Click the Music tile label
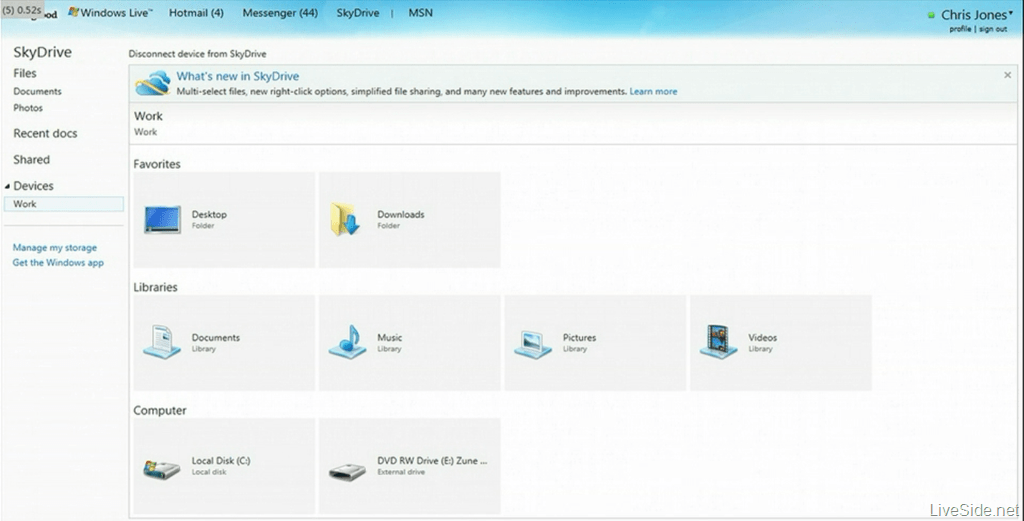This screenshot has height=521, width=1024. [x=389, y=338]
